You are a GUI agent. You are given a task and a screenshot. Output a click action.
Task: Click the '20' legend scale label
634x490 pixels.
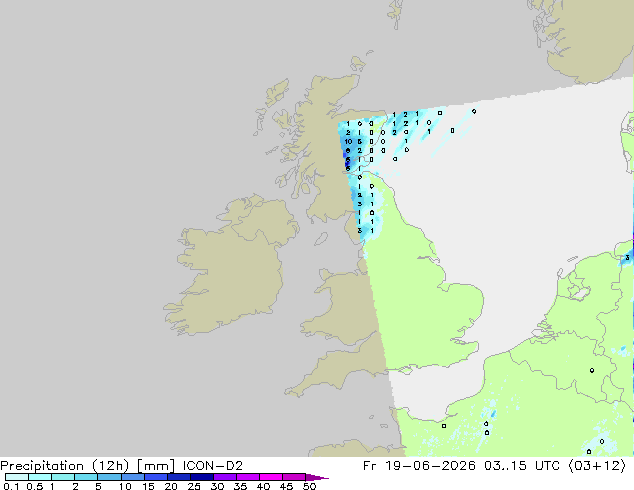[x=171, y=486]
